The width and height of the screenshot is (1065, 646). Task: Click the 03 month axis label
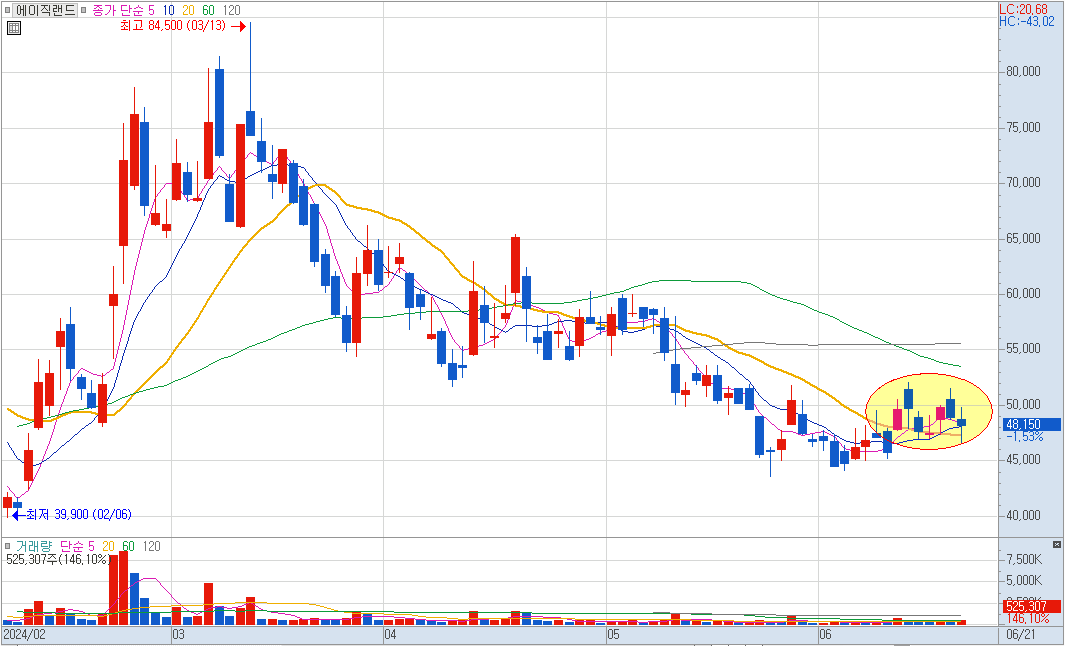(178, 634)
